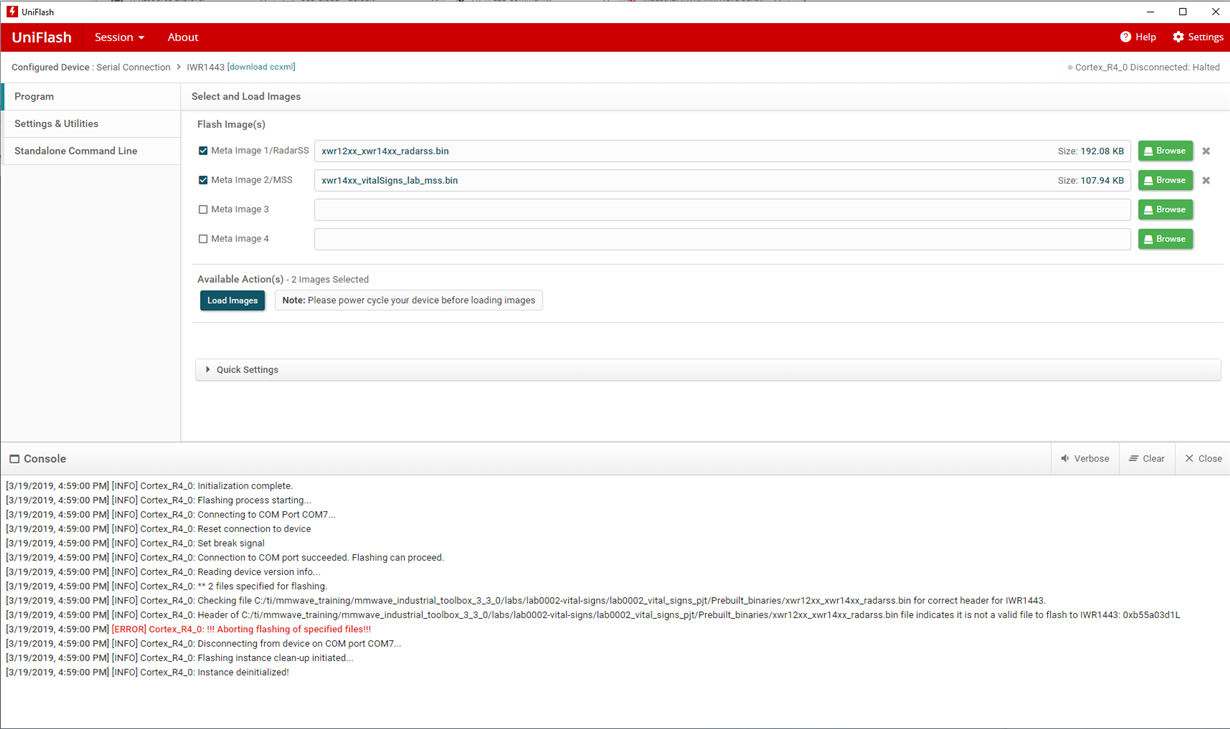Remove Meta Image 1 with the X icon

pyautogui.click(x=1206, y=151)
